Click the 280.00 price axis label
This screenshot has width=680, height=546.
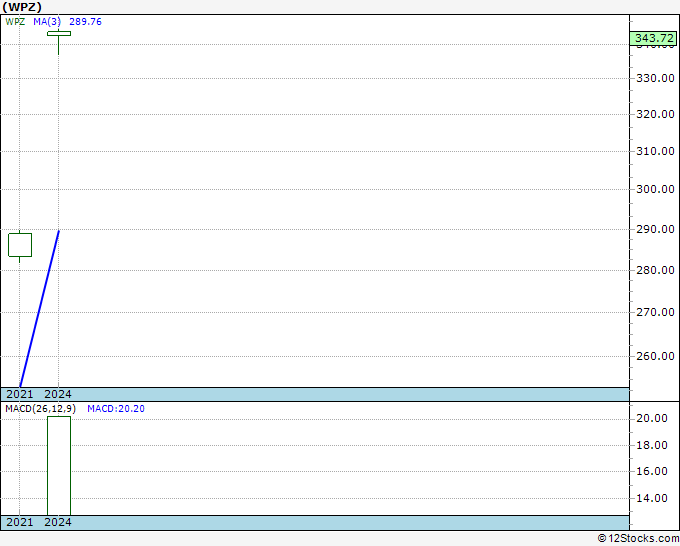point(654,270)
